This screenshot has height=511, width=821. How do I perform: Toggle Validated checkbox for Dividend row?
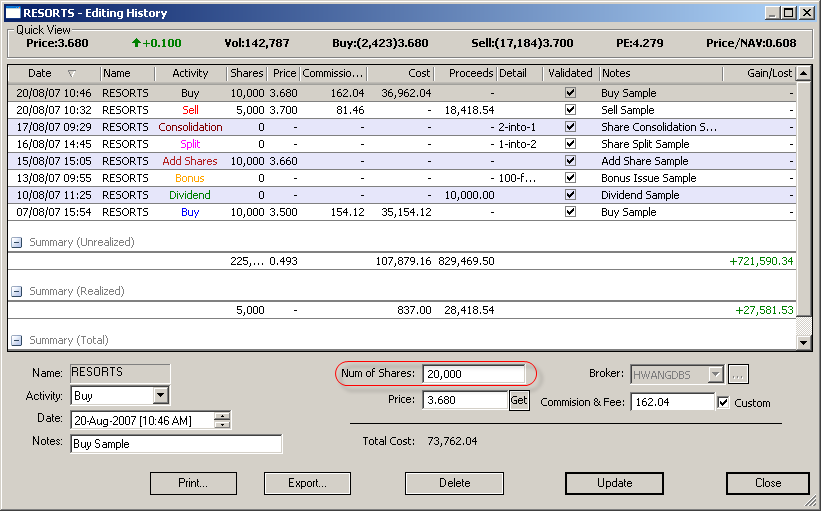[x=571, y=195]
